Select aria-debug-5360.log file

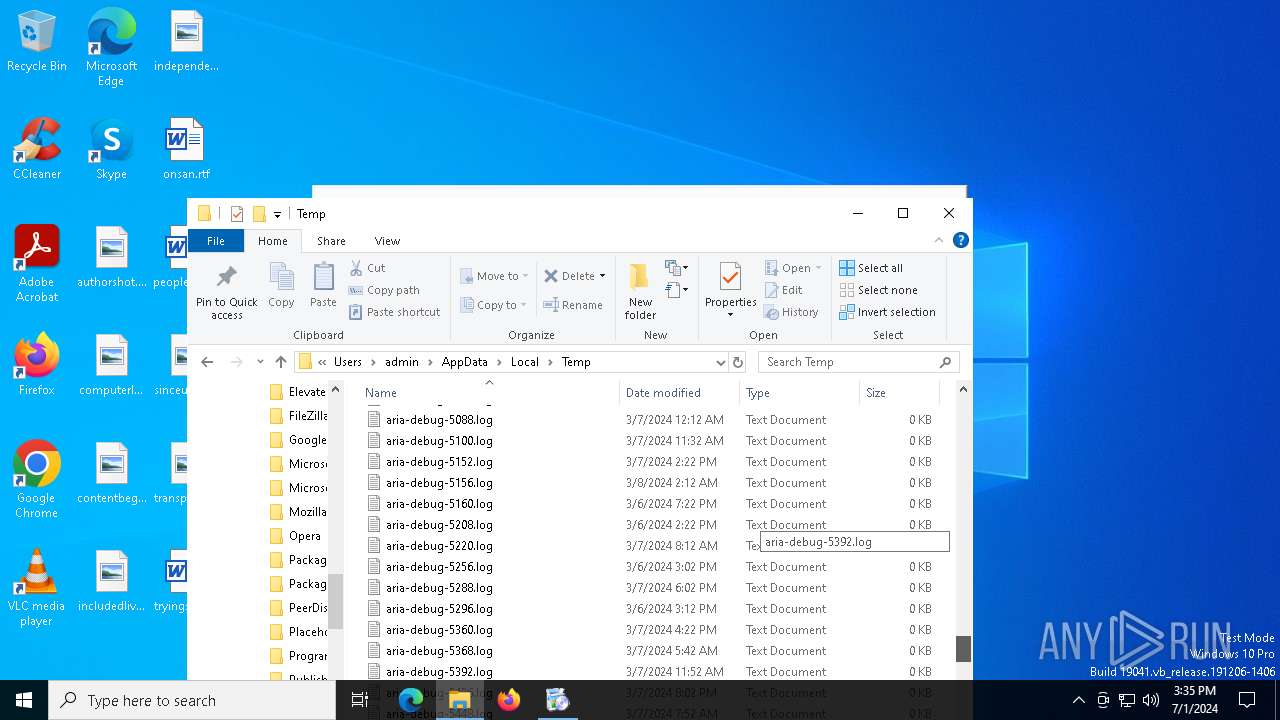click(x=439, y=630)
